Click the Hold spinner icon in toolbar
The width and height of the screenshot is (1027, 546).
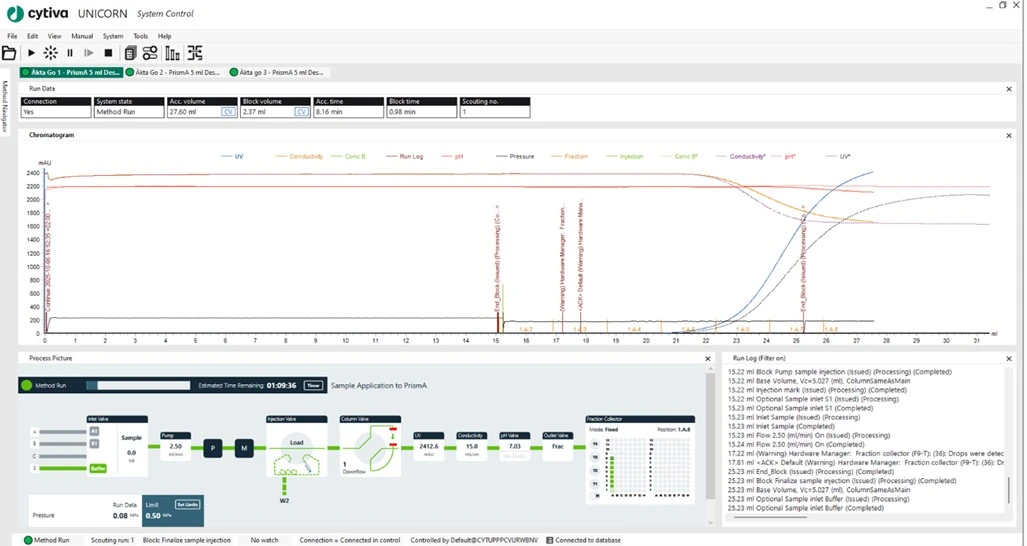click(50, 53)
